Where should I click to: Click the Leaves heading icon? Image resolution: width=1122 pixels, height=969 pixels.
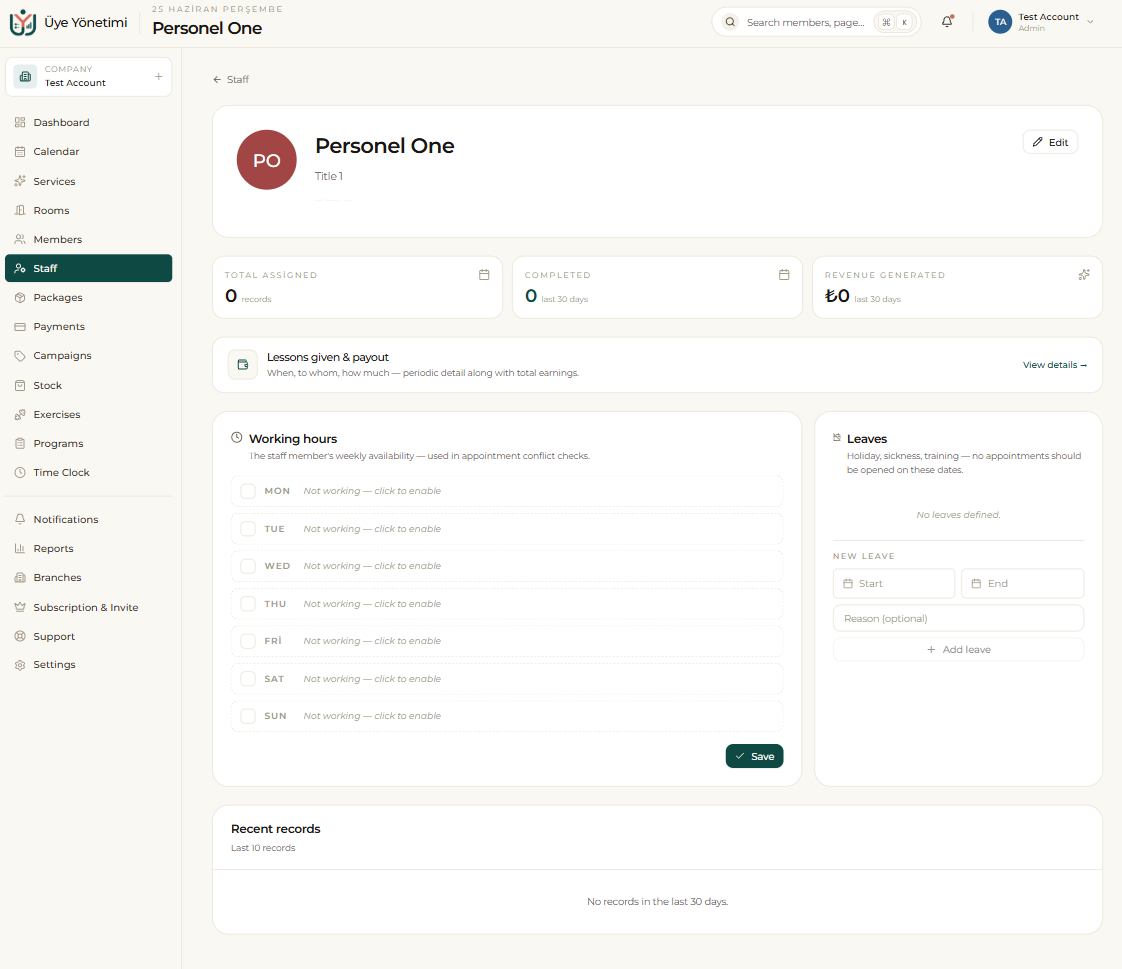click(x=836, y=437)
